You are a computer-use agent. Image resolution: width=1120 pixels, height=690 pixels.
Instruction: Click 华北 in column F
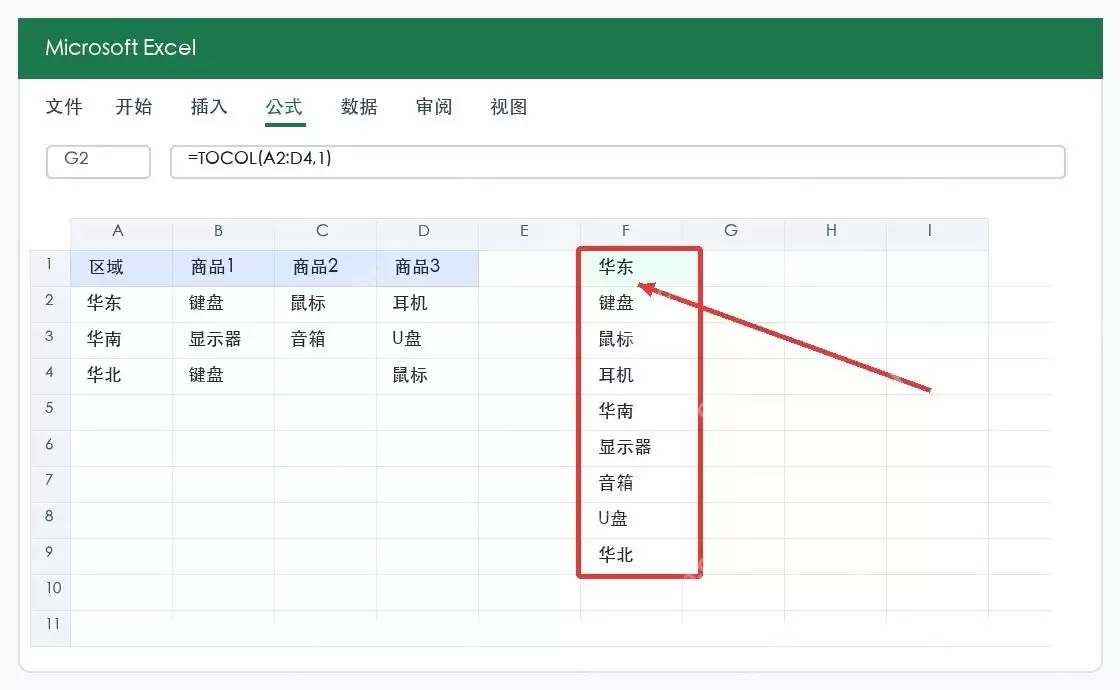(x=631, y=556)
